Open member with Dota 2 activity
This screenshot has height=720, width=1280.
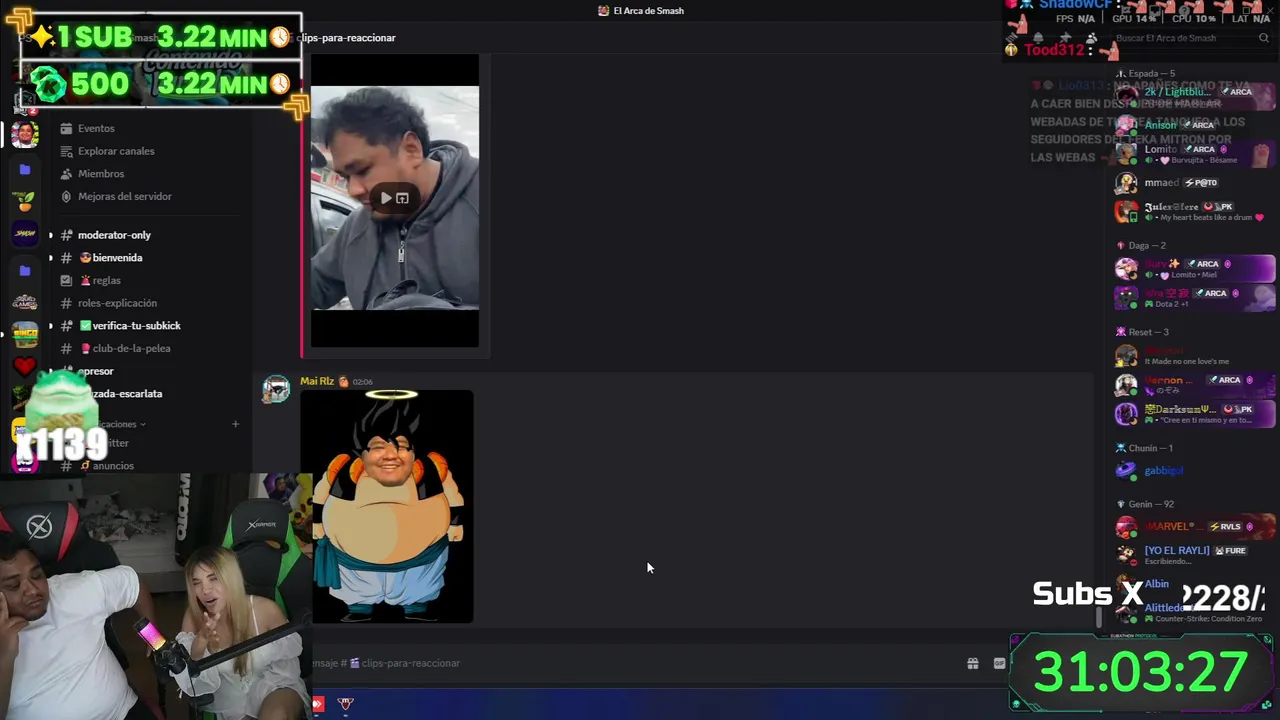[x=1195, y=298]
